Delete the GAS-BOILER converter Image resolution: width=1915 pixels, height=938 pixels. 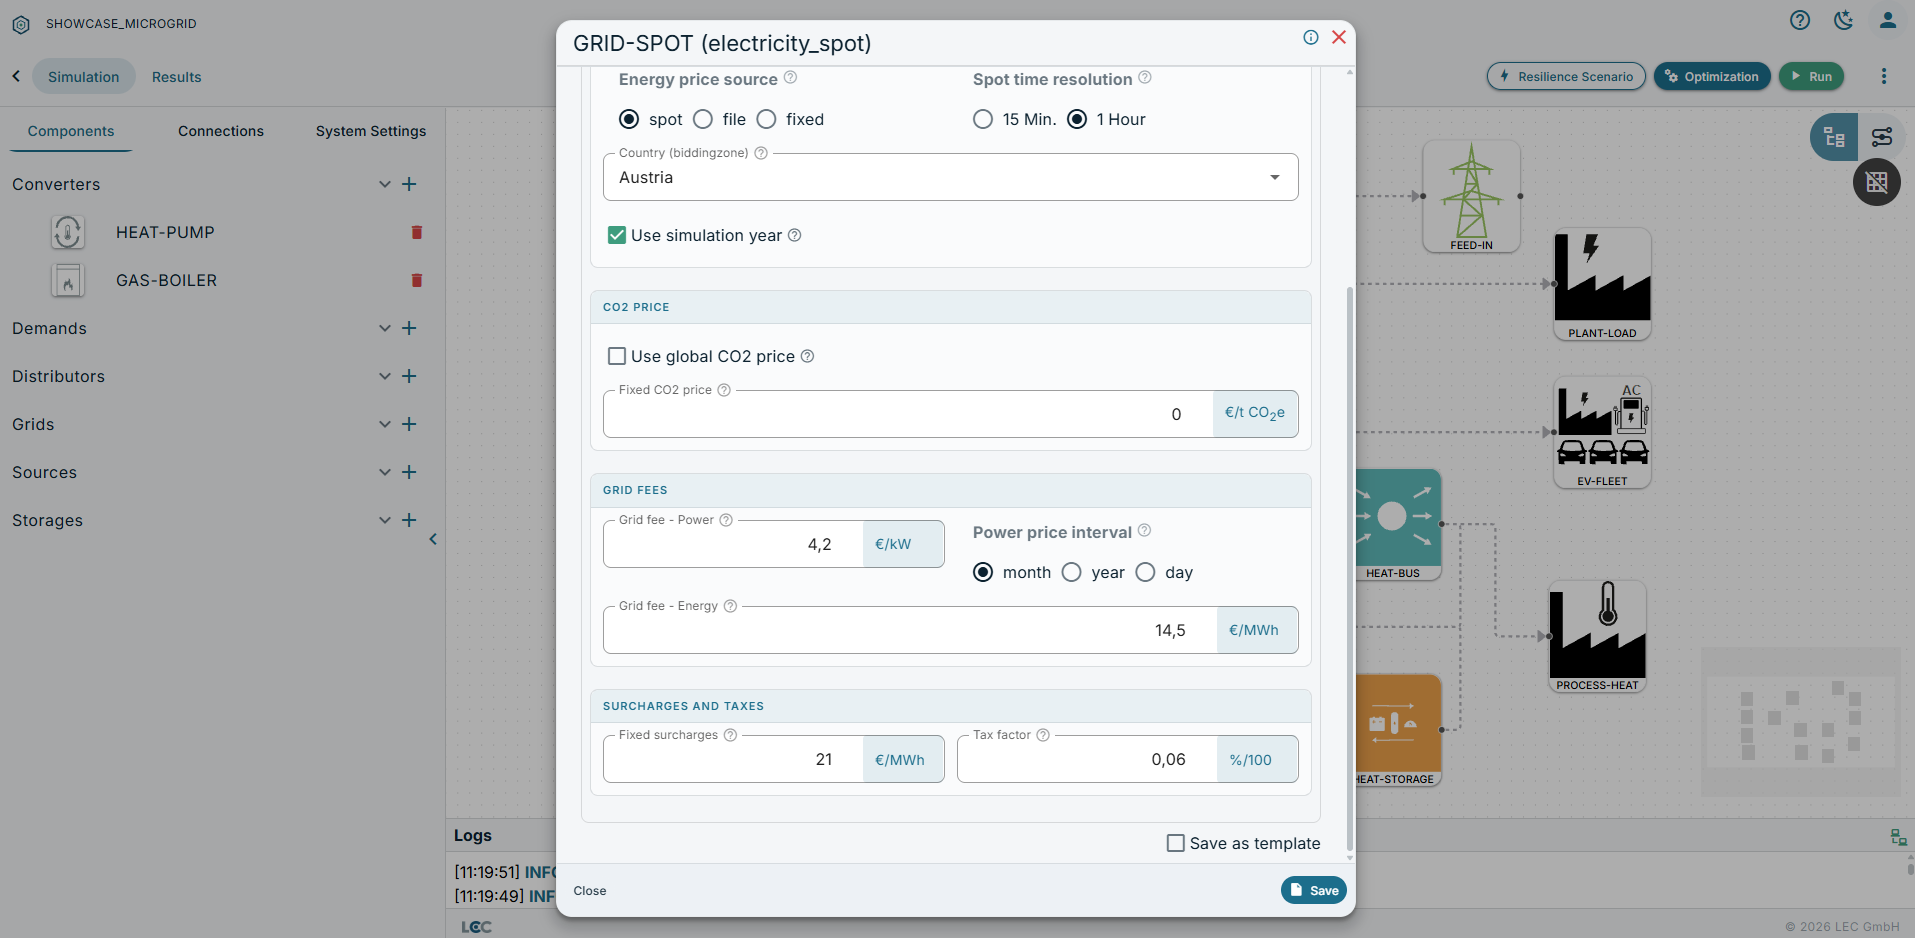[417, 280]
